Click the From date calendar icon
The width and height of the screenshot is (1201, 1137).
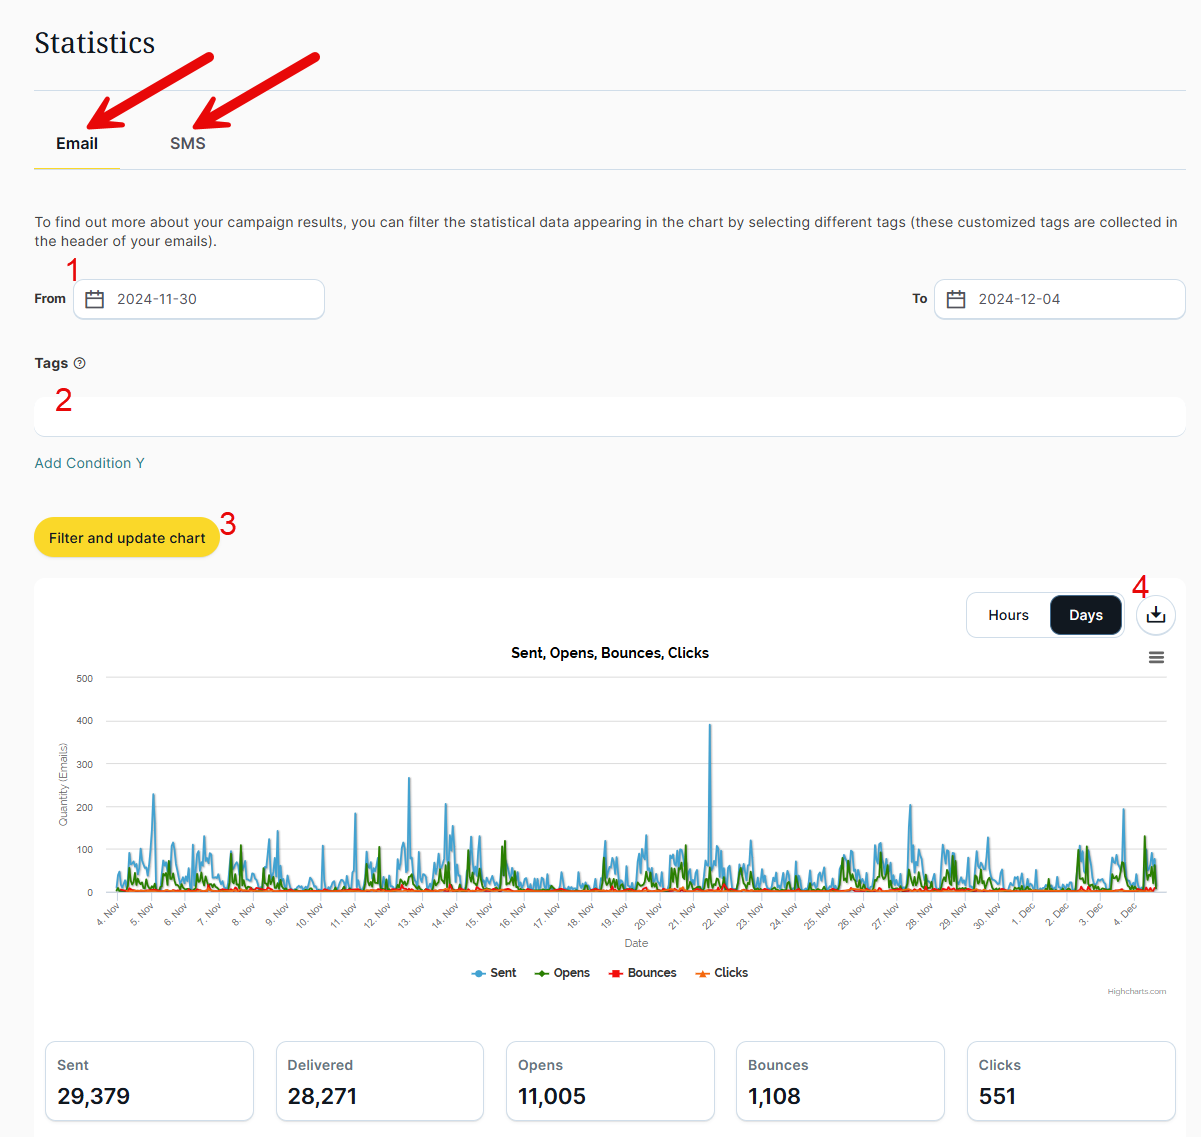[x=95, y=299]
